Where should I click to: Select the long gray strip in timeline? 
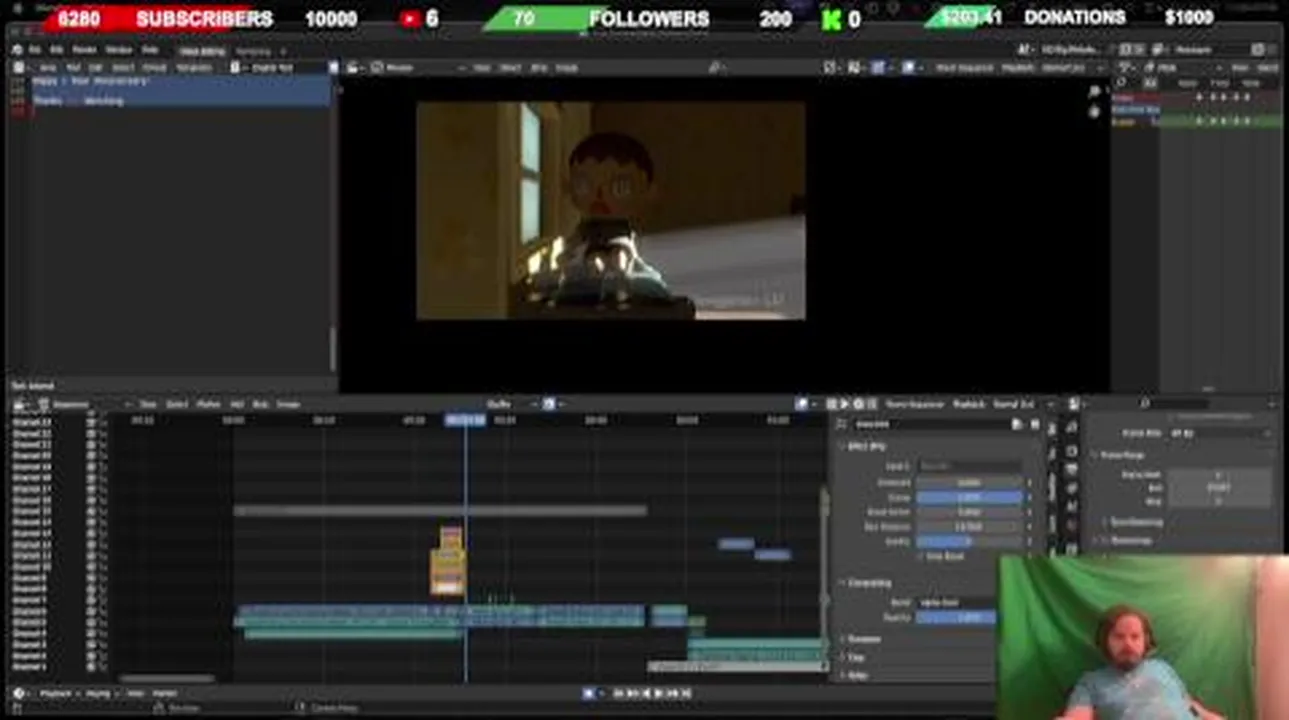[440, 510]
